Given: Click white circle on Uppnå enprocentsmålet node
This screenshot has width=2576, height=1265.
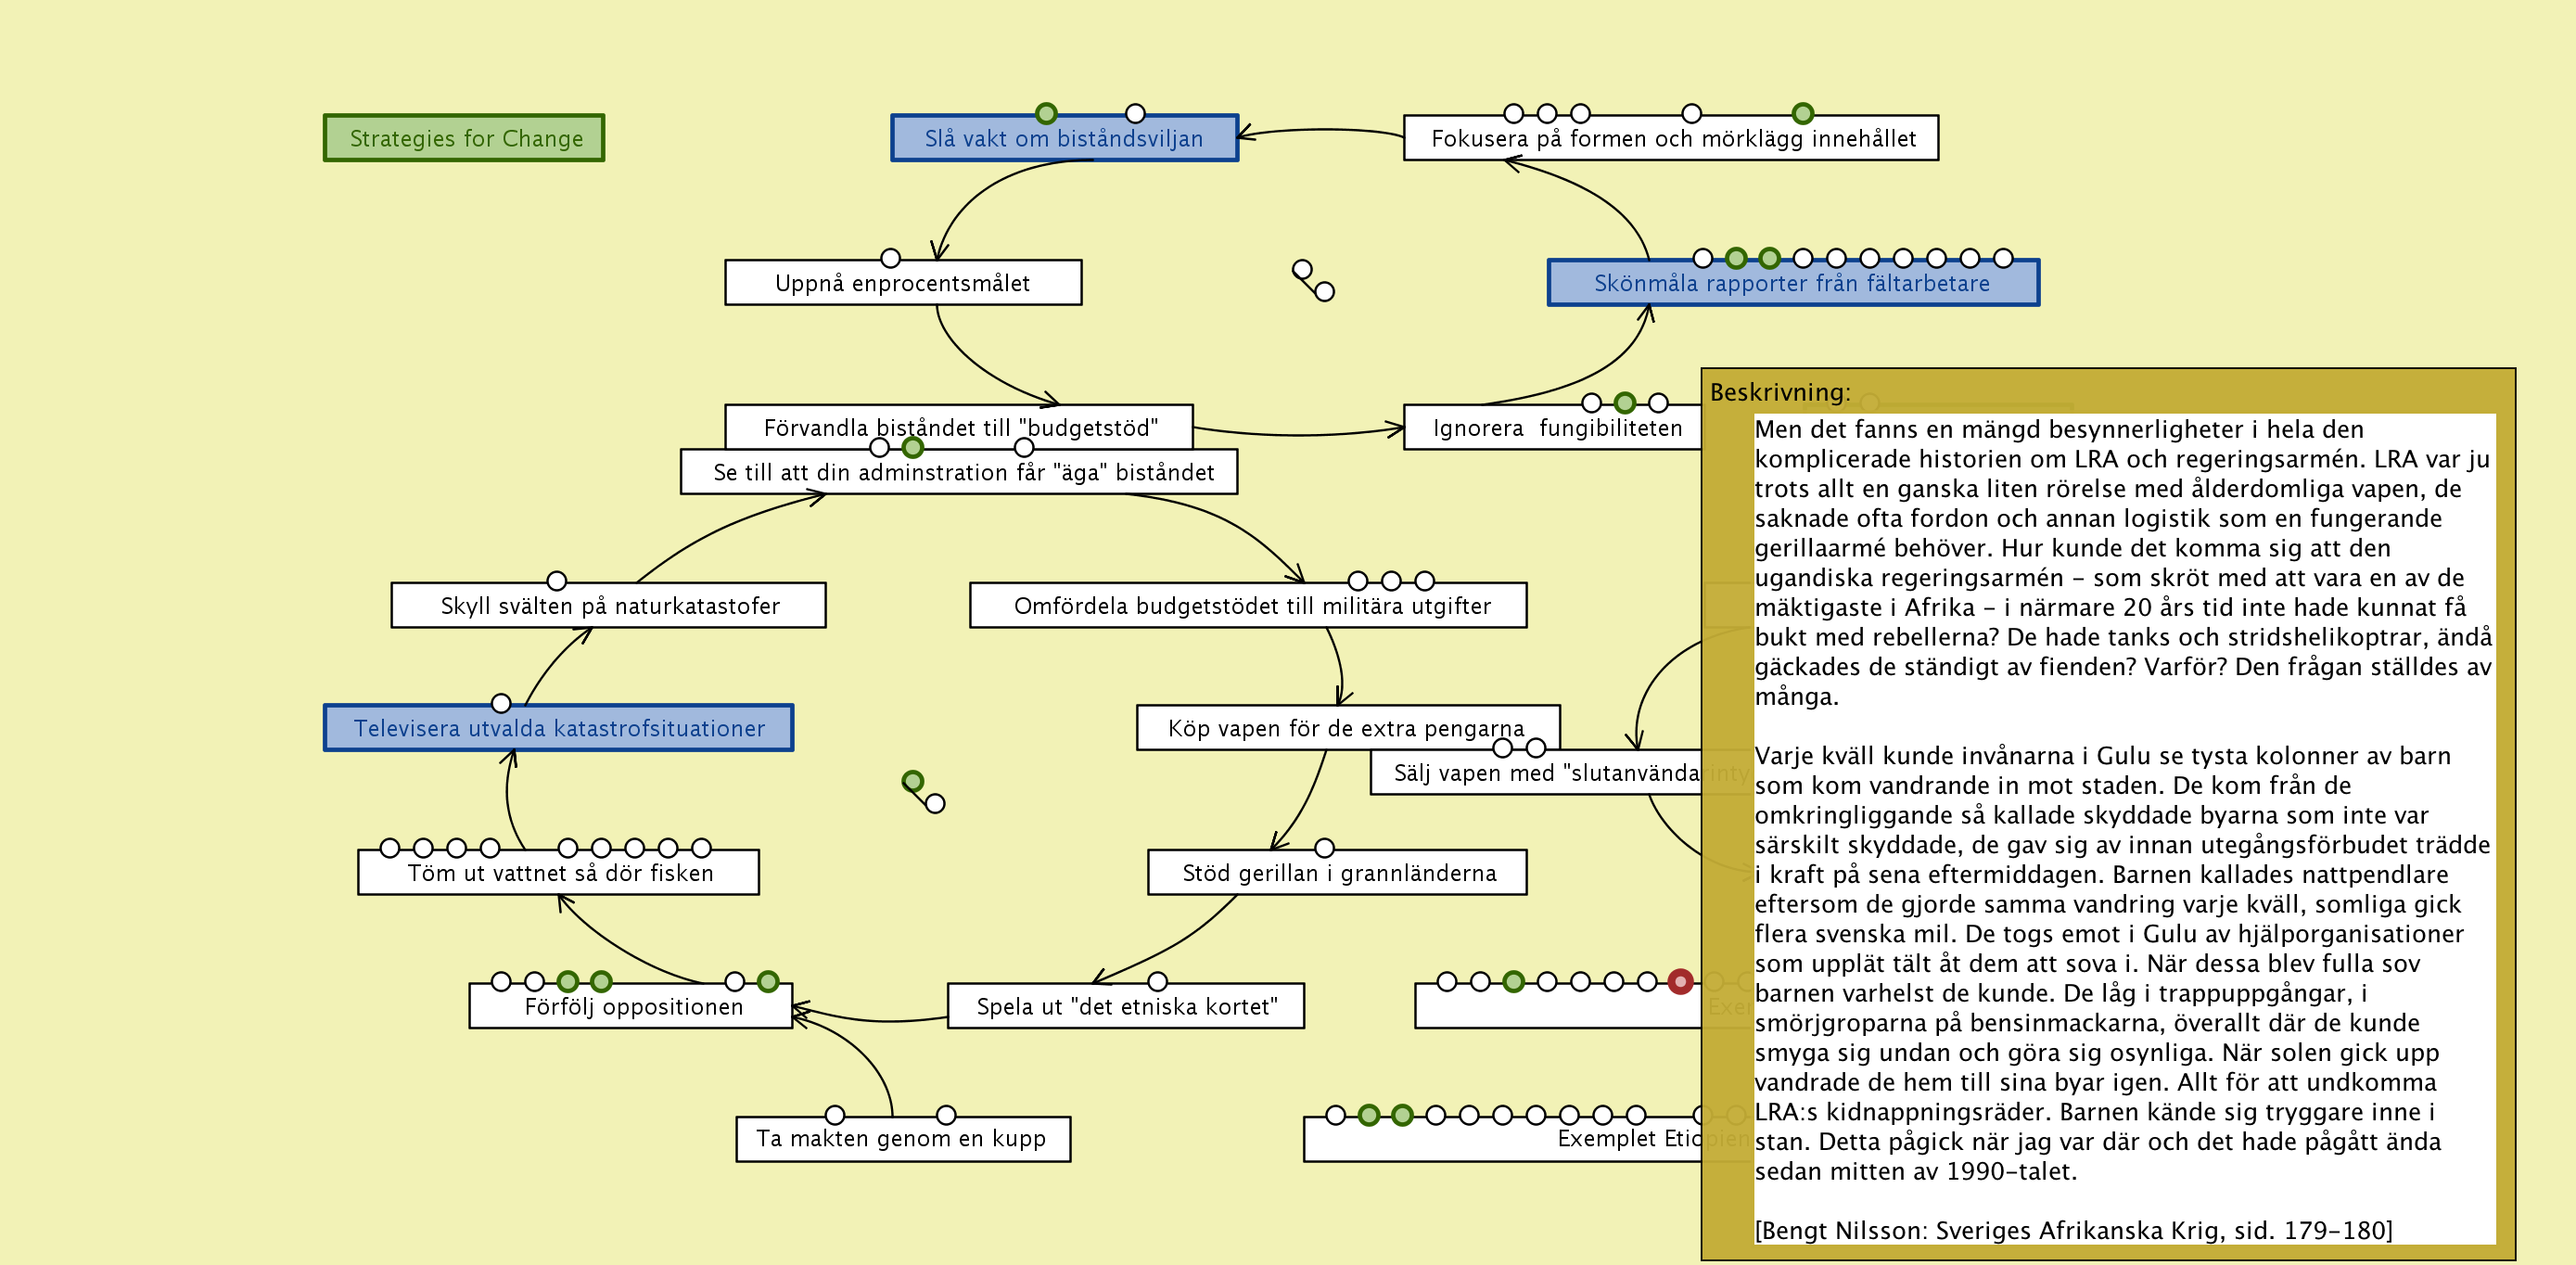Looking at the screenshot, I should coord(890,258).
